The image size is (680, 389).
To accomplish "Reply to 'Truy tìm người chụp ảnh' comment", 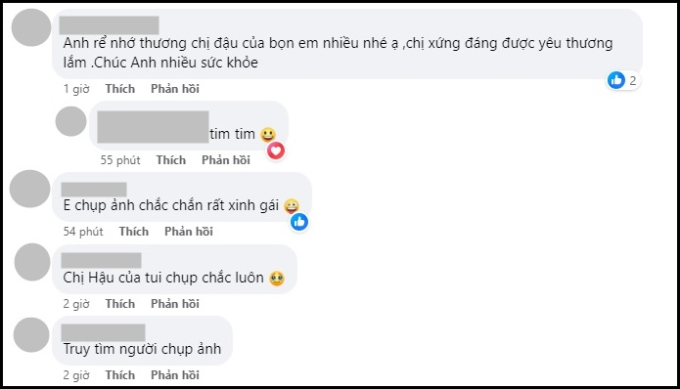I will [175, 375].
